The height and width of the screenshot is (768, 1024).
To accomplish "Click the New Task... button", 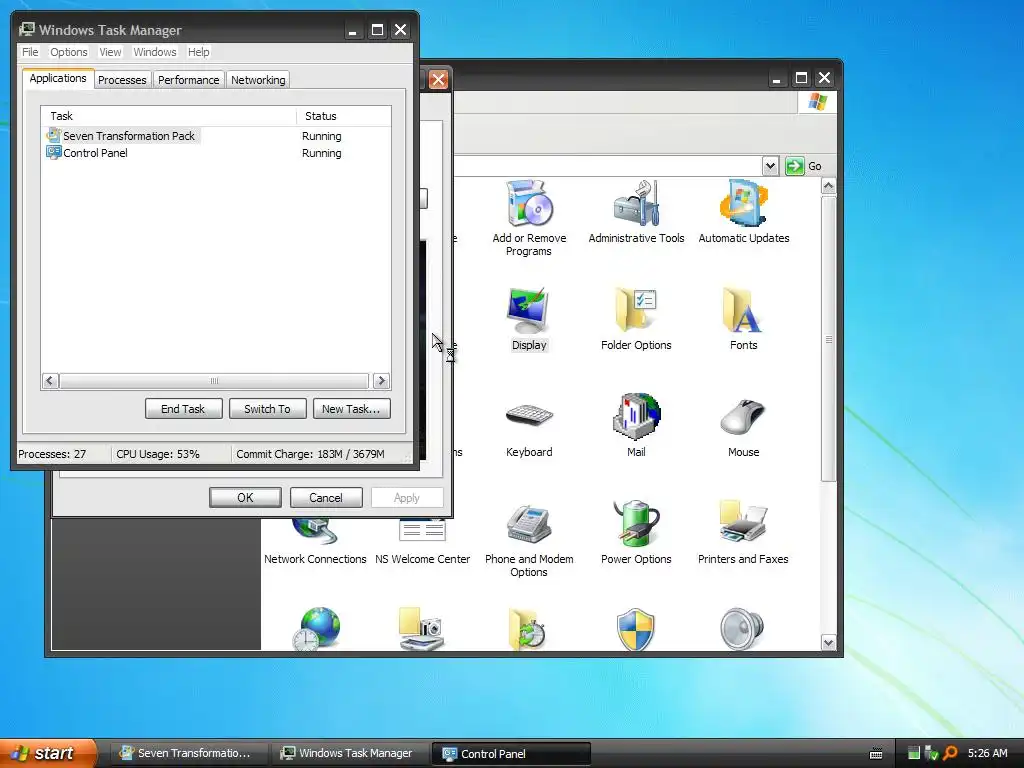I will click(351, 409).
